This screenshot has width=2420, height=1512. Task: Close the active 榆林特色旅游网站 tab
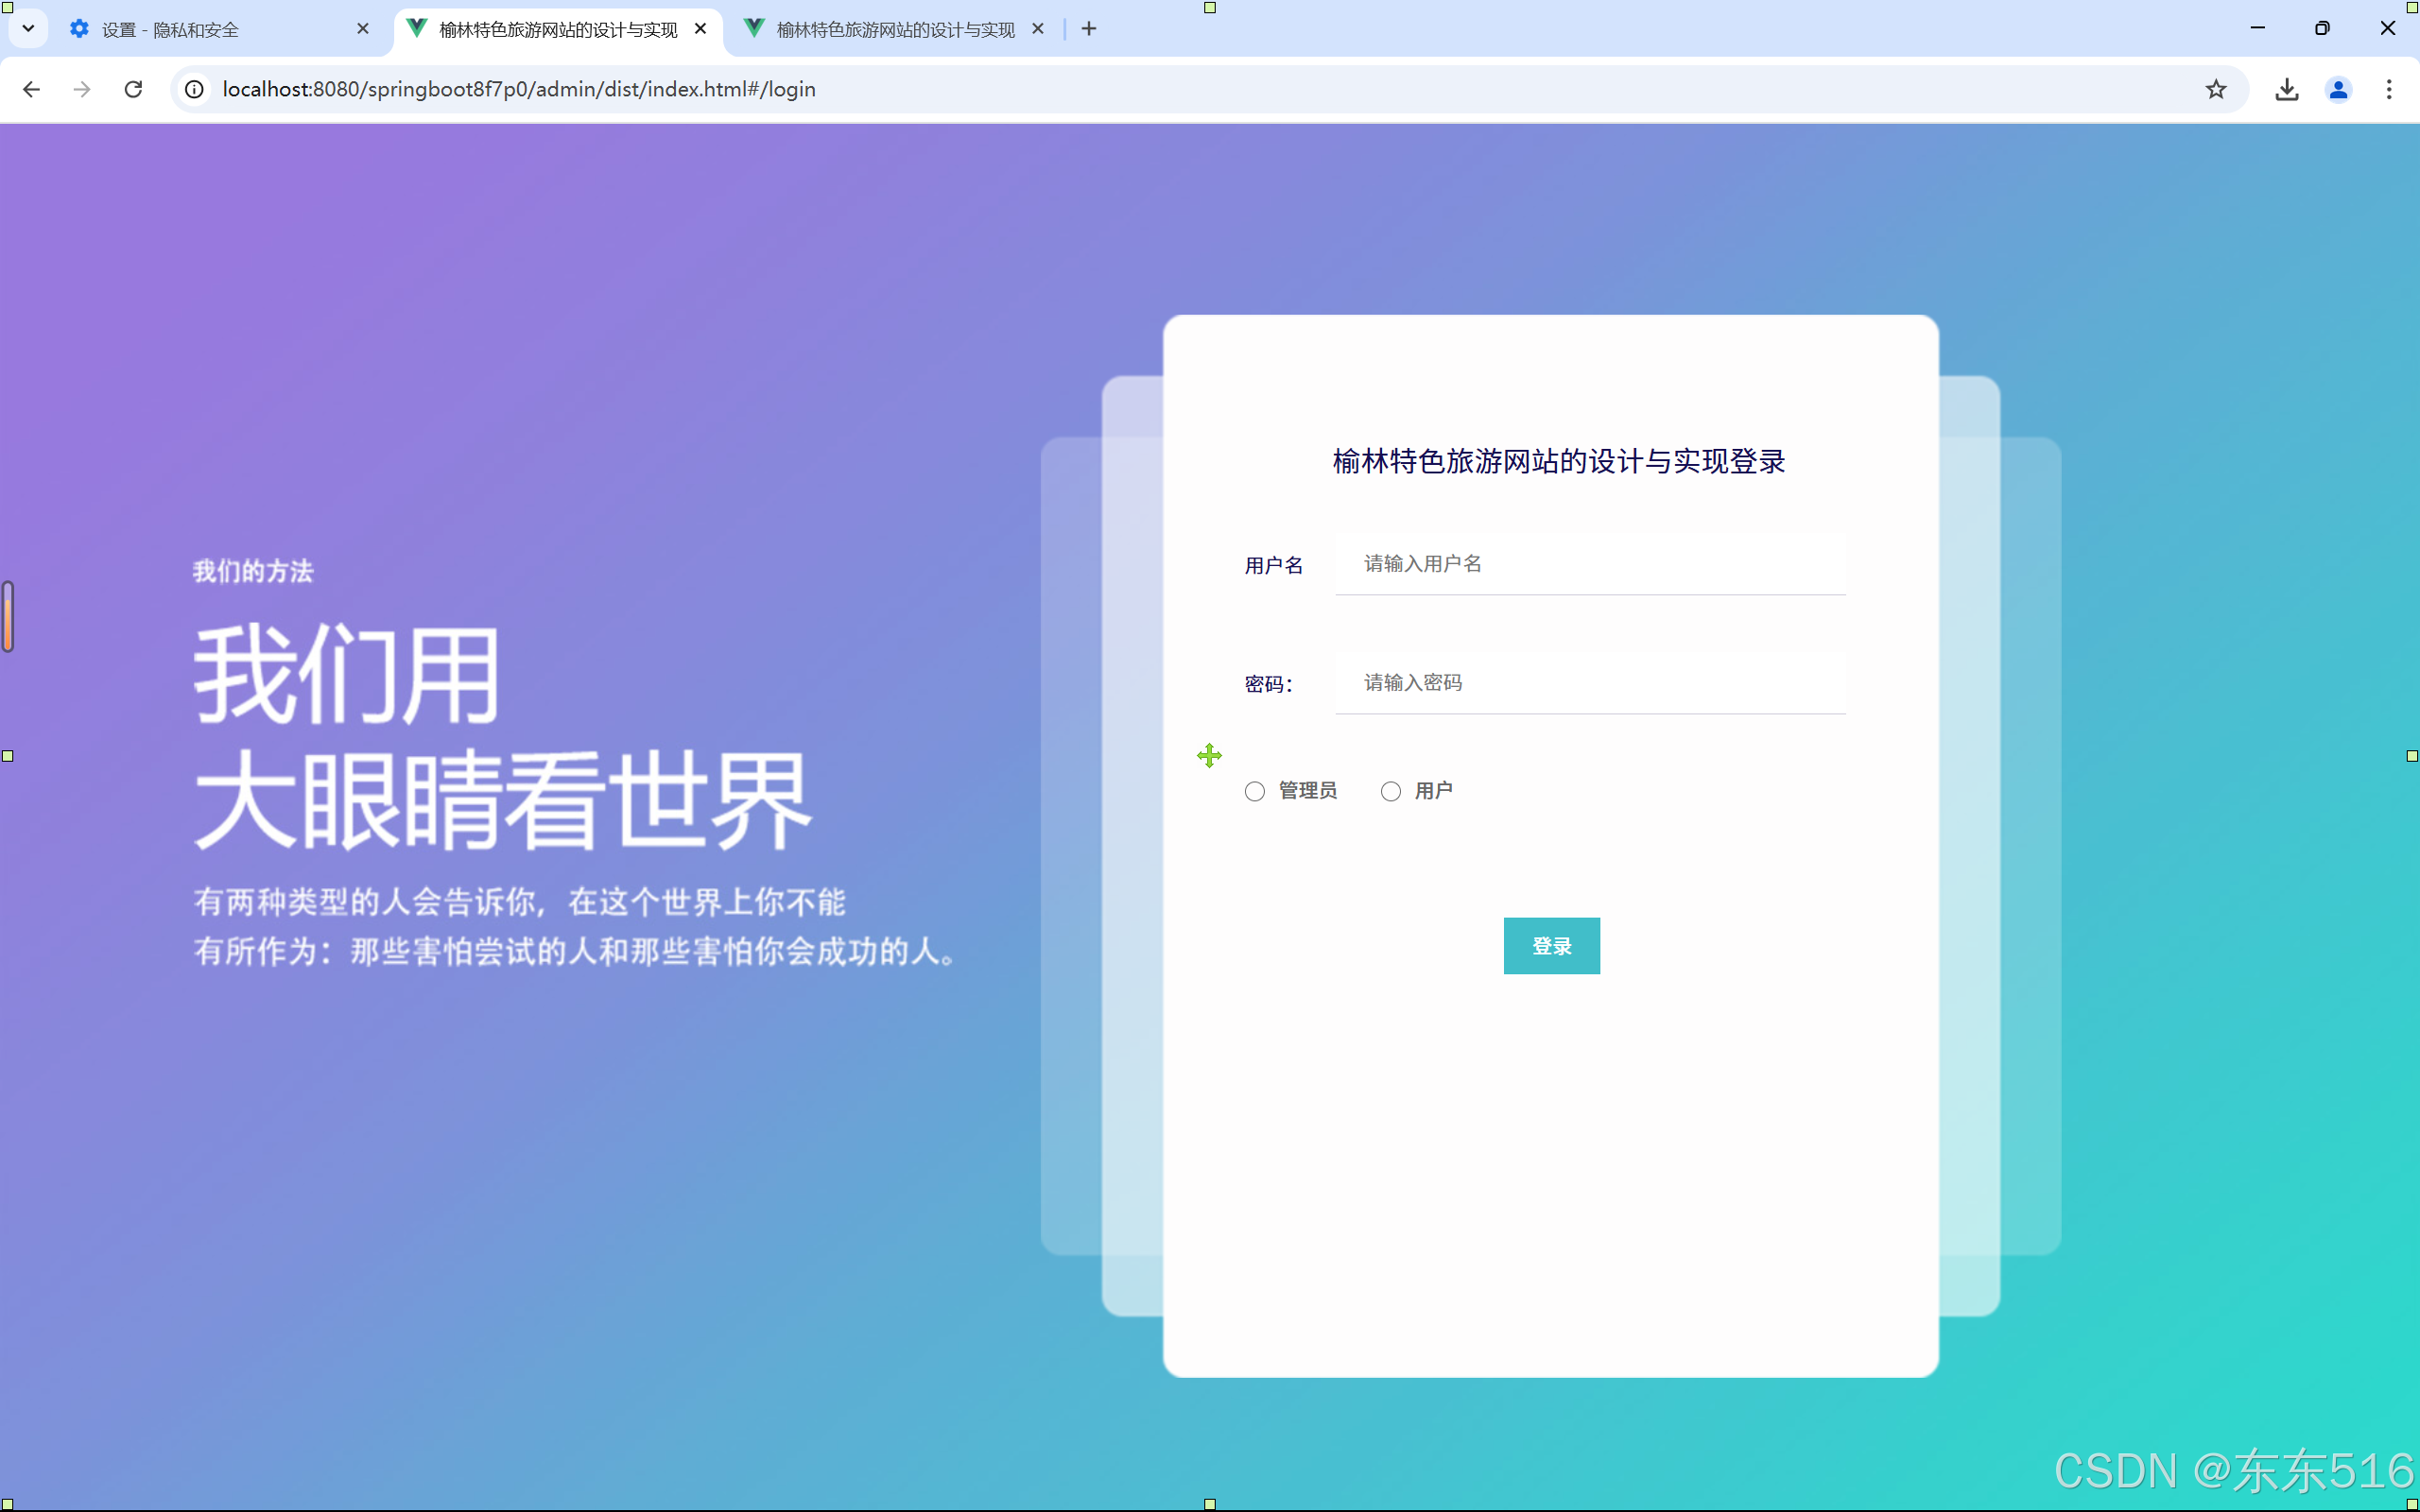tap(701, 29)
